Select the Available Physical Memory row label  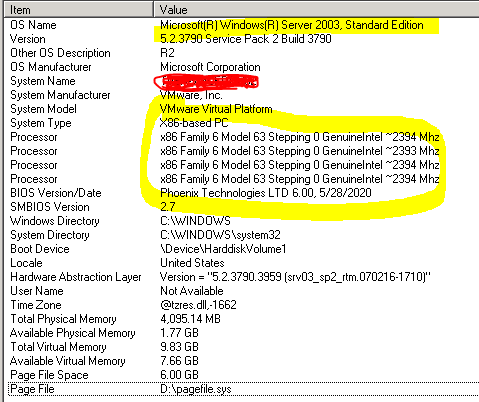click(x=73, y=333)
